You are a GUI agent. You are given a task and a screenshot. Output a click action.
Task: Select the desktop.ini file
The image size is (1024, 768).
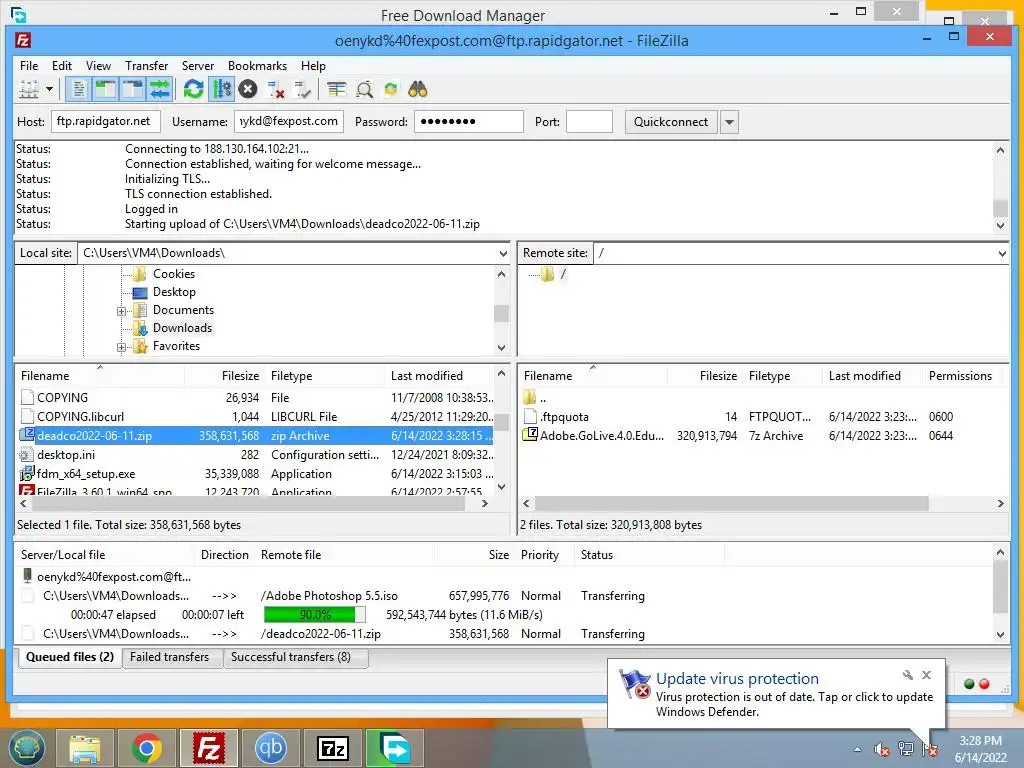click(x=65, y=455)
